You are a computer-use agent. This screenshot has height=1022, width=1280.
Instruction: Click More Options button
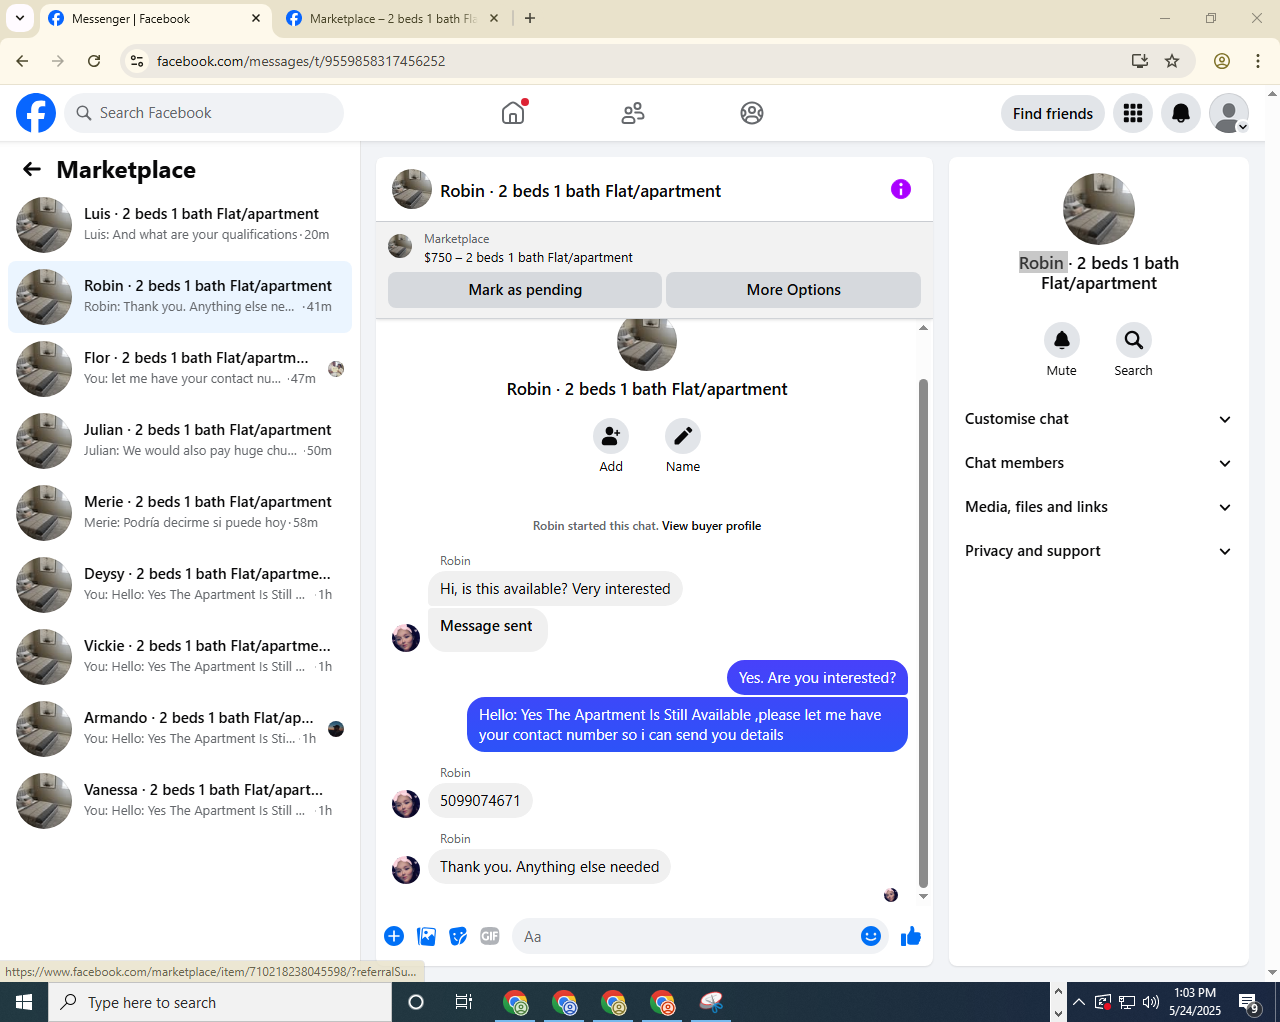793,290
